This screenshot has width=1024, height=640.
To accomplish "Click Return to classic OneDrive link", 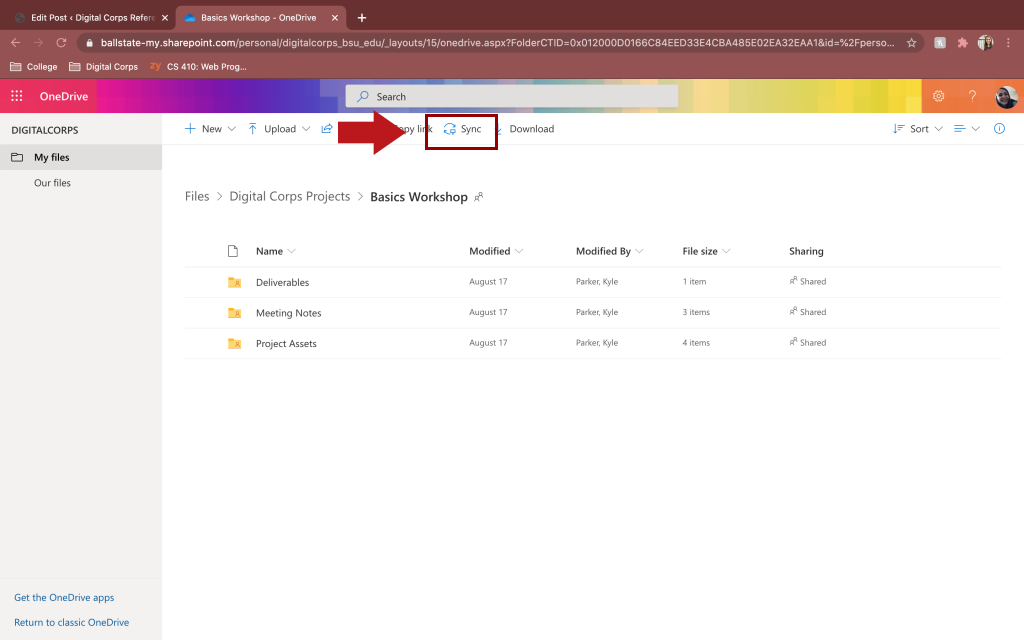I will [71, 622].
